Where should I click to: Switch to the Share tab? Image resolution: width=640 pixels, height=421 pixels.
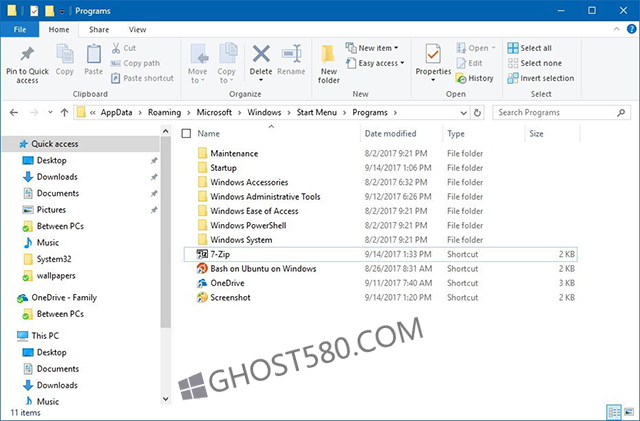tap(99, 29)
